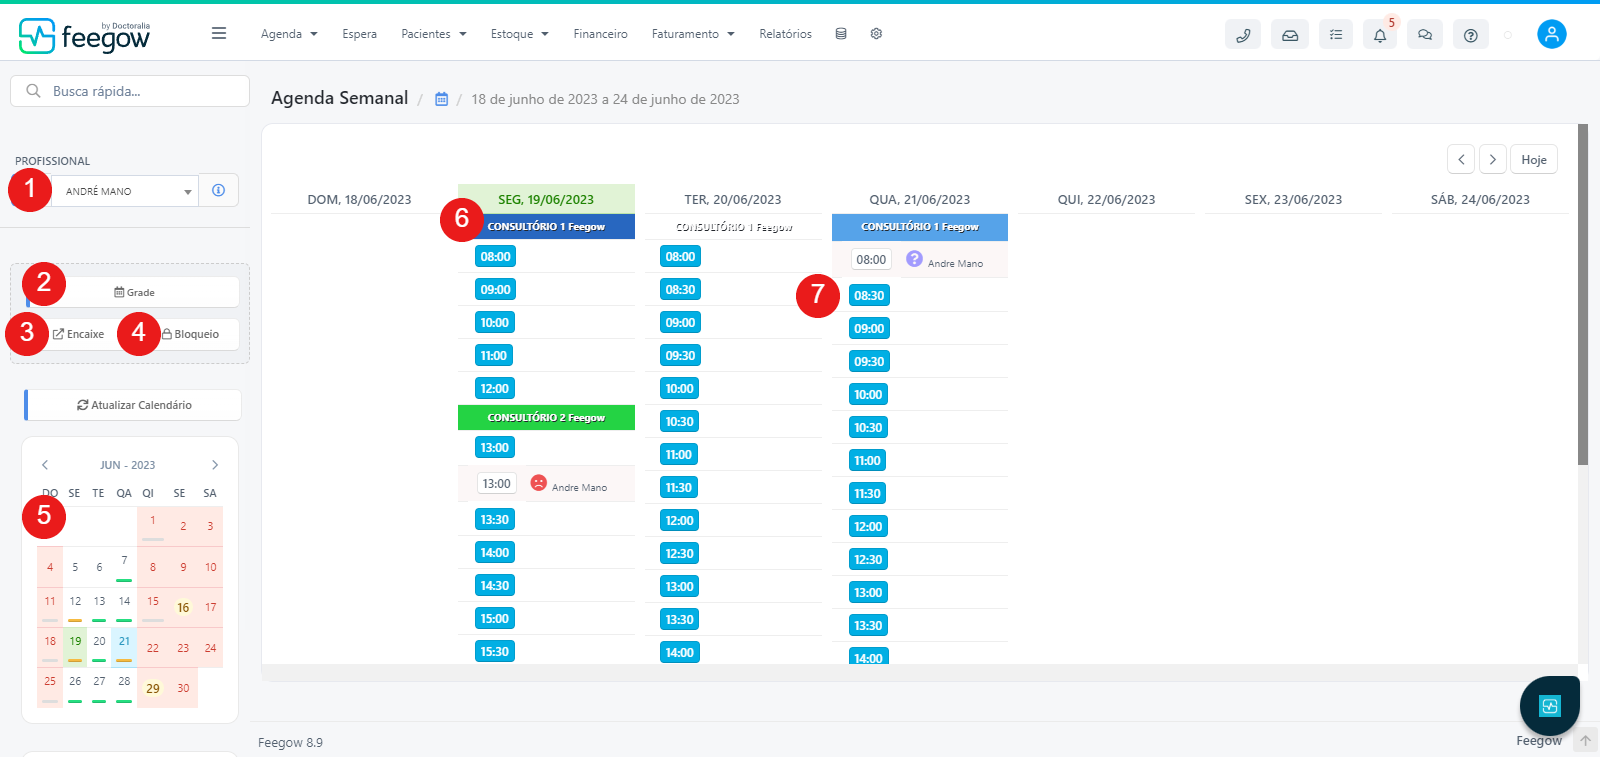Click in the Busca rápida search field
The height and width of the screenshot is (757, 1600).
[x=130, y=91]
